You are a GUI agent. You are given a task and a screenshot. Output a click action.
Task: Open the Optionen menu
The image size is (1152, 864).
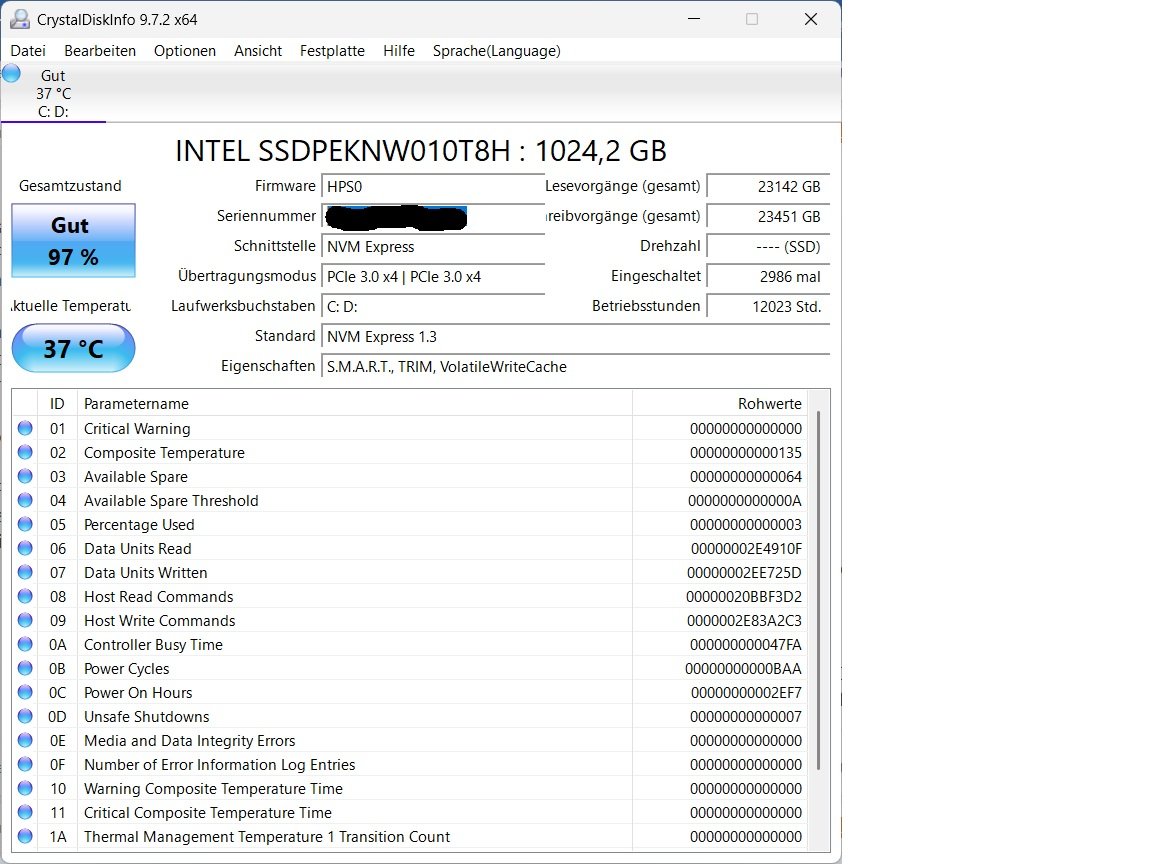coord(184,51)
